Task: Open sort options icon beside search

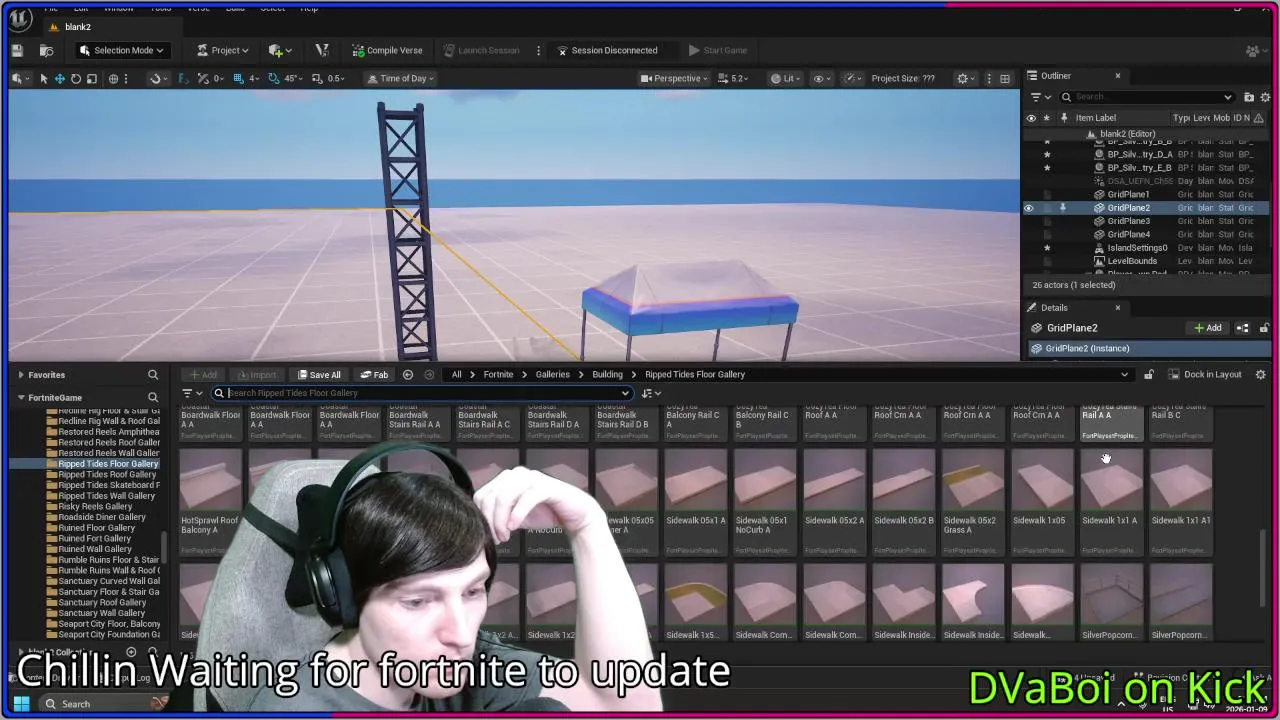Action: pyautogui.click(x=651, y=393)
